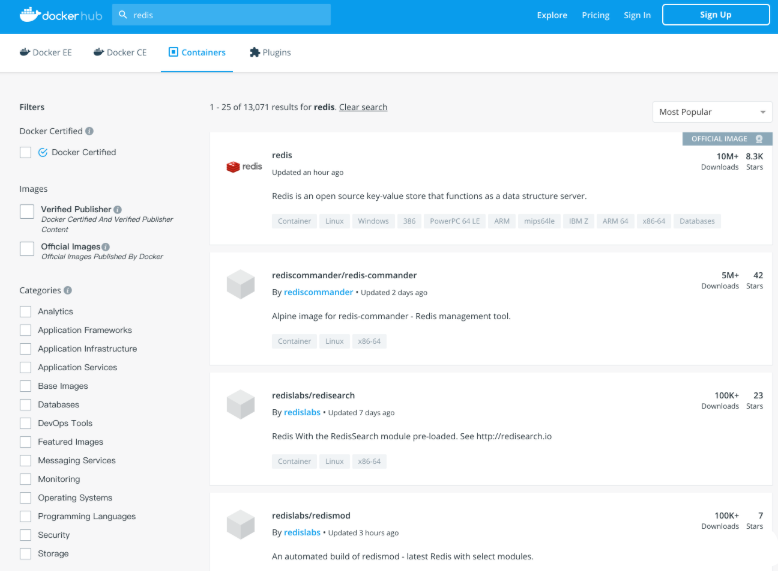Toggle the Storage category checkbox
Viewport: 778px width, 571px height.
pyautogui.click(x=25, y=554)
